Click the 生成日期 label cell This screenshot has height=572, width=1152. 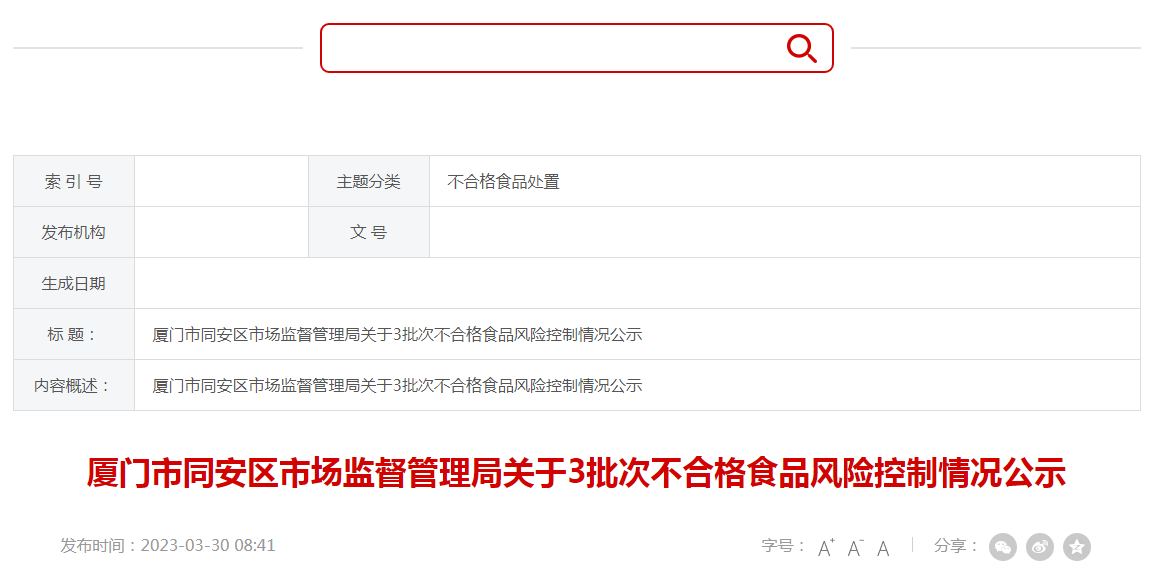point(73,283)
